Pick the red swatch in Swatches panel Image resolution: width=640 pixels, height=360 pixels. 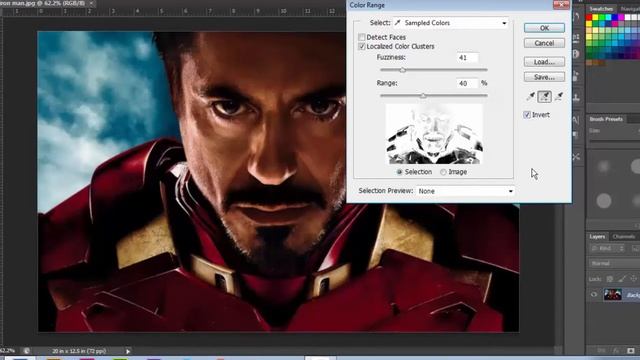click(x=589, y=17)
